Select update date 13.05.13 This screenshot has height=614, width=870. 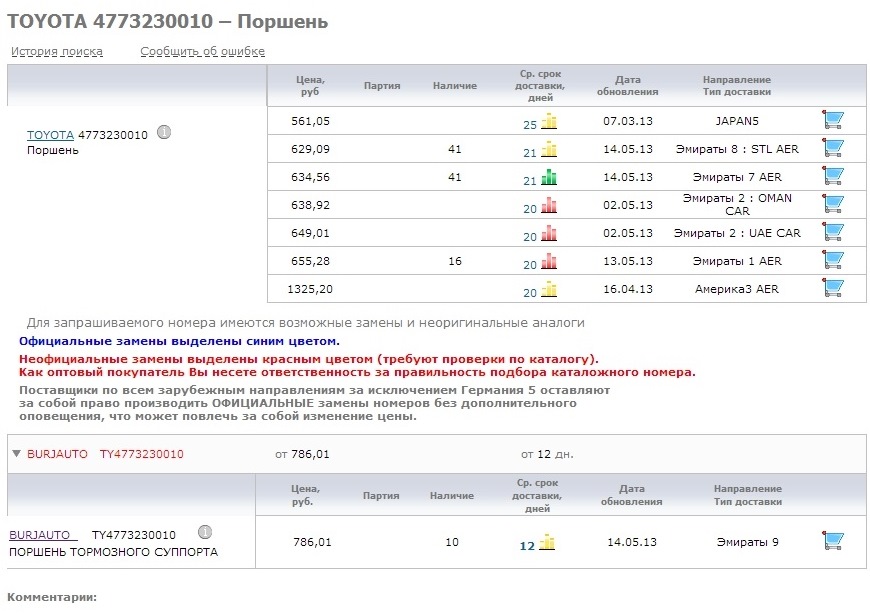pos(628,261)
